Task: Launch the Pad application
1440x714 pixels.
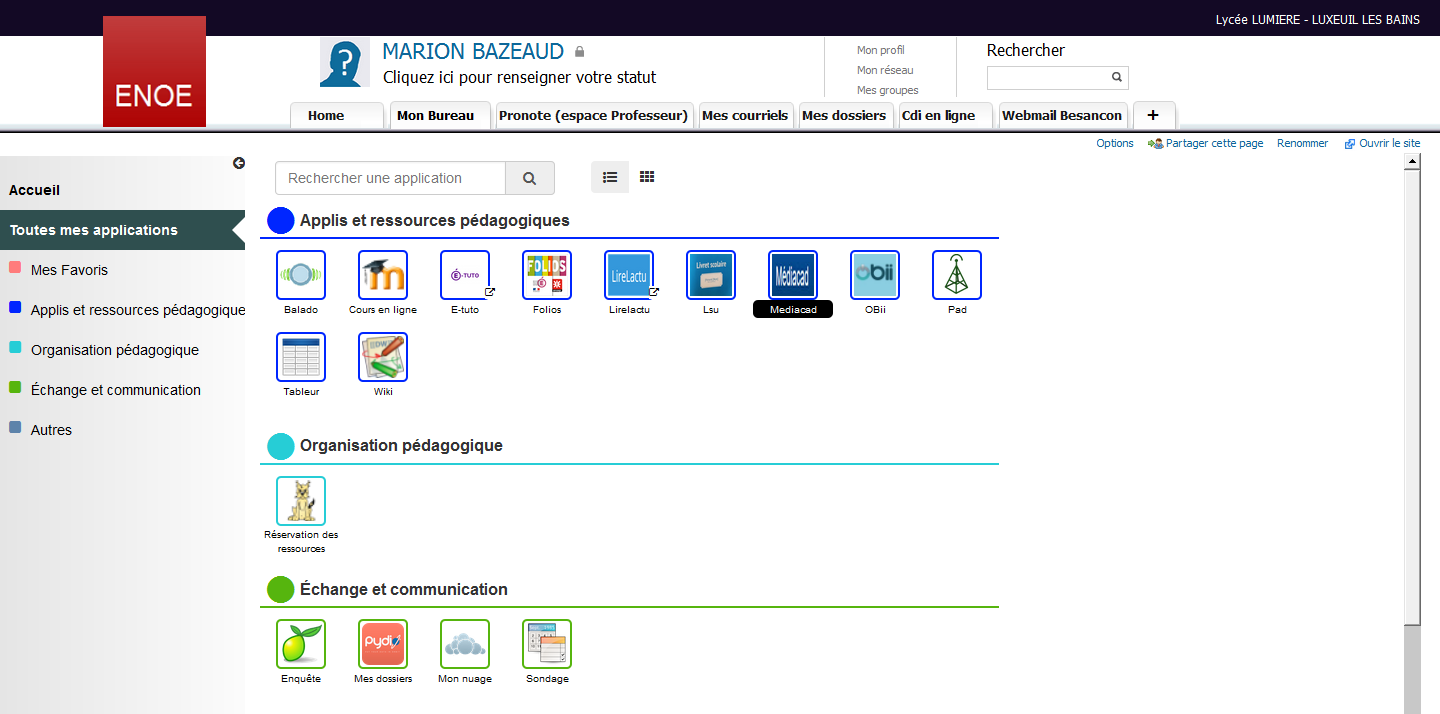Action: (x=957, y=275)
